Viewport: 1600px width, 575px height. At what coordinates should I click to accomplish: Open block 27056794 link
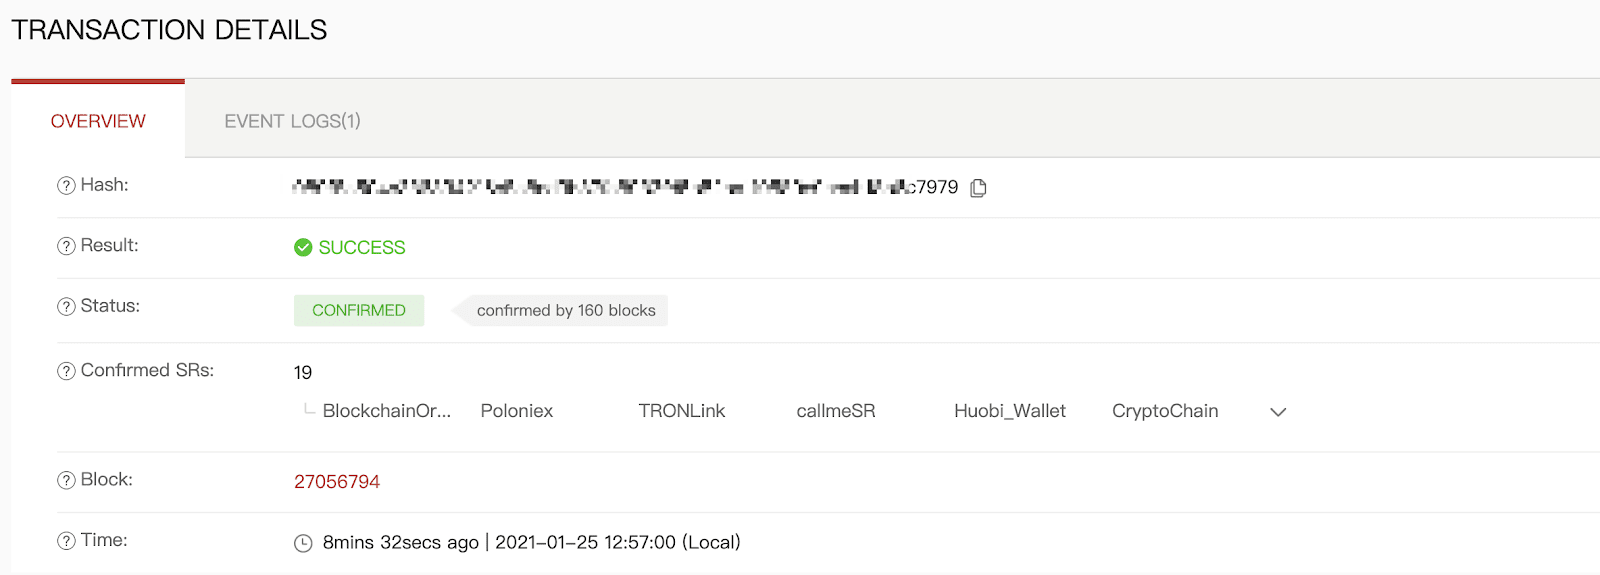337,482
